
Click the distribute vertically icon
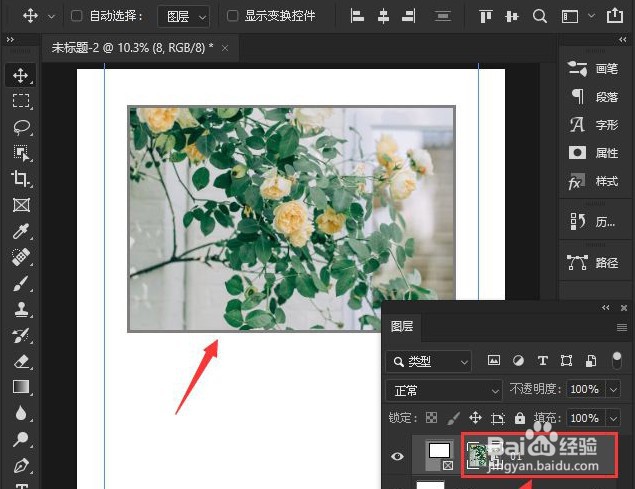443,16
